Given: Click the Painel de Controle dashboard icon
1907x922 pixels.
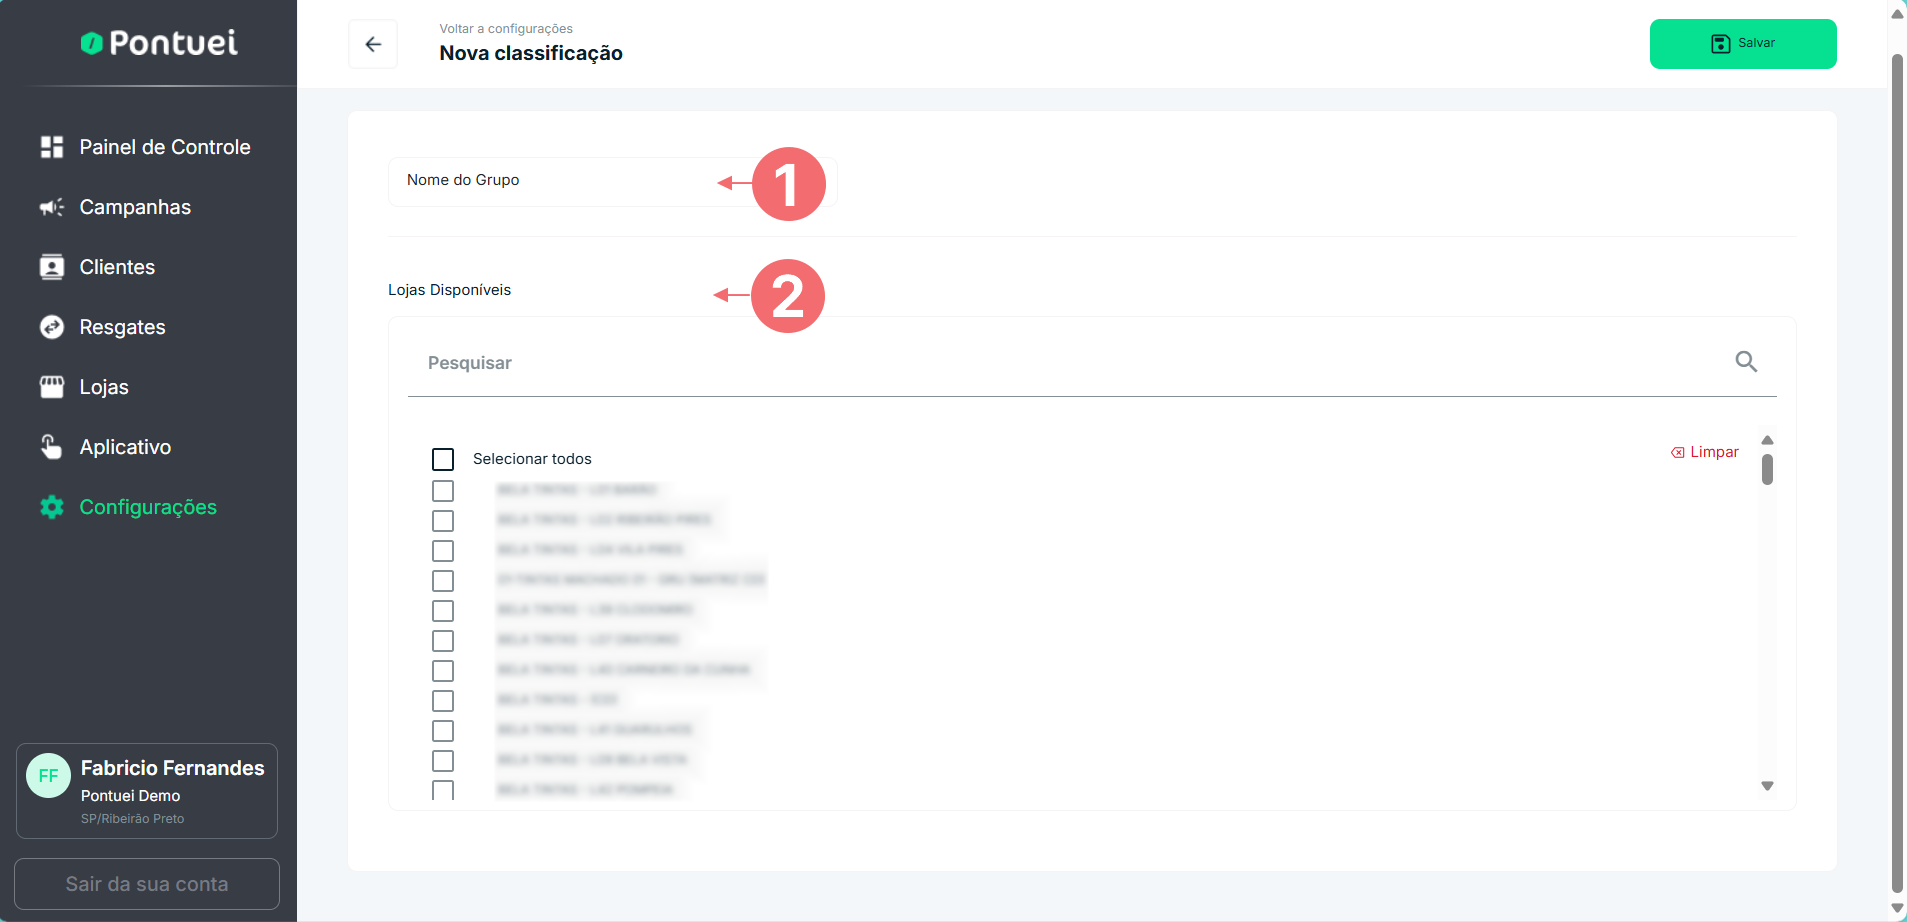Looking at the screenshot, I should [x=52, y=147].
